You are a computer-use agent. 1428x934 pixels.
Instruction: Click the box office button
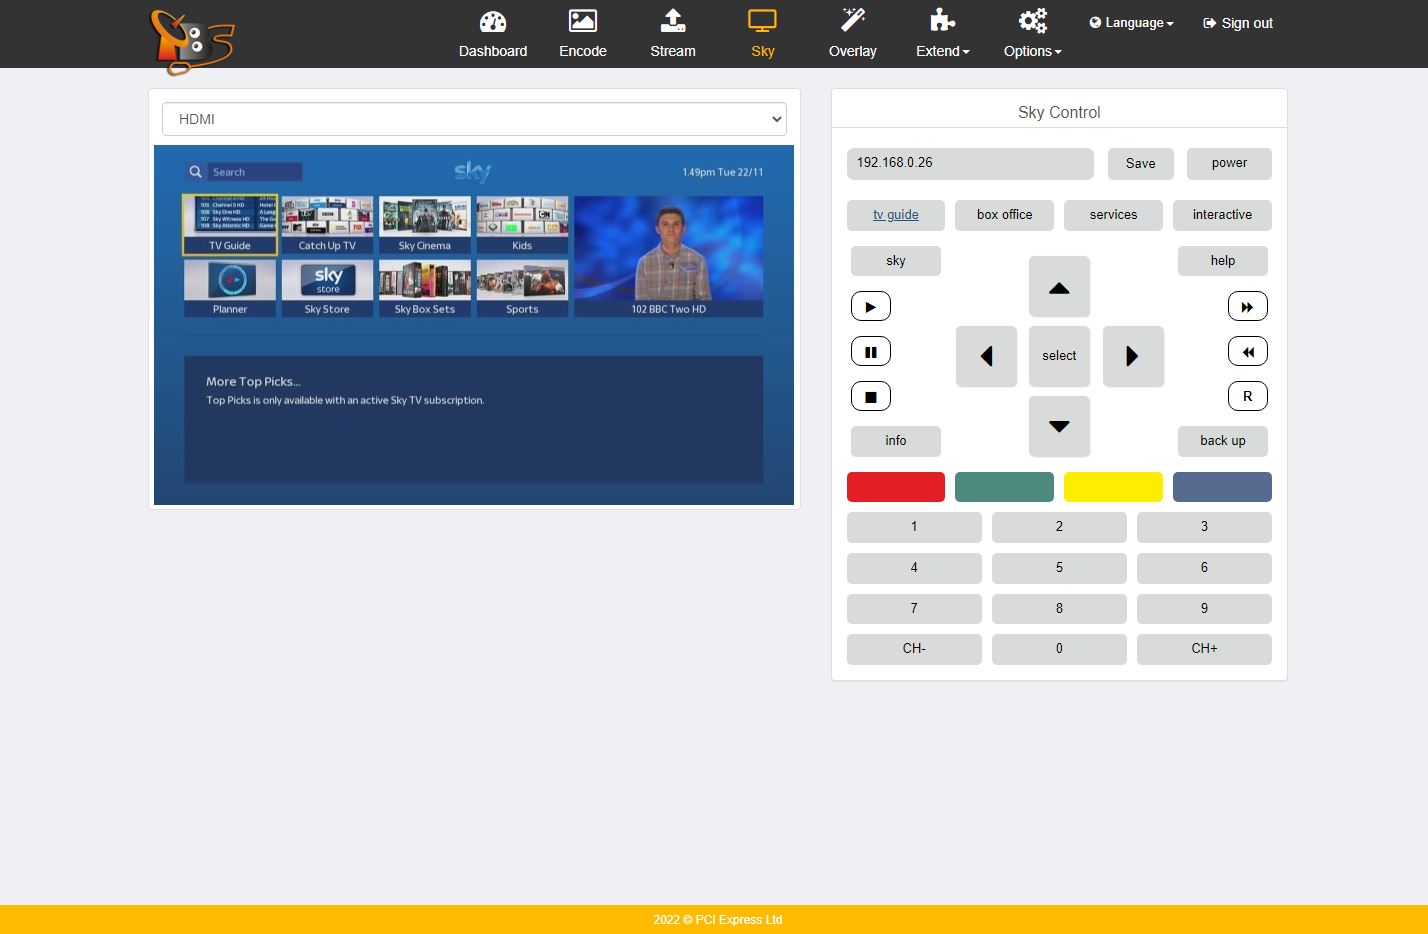click(1004, 215)
